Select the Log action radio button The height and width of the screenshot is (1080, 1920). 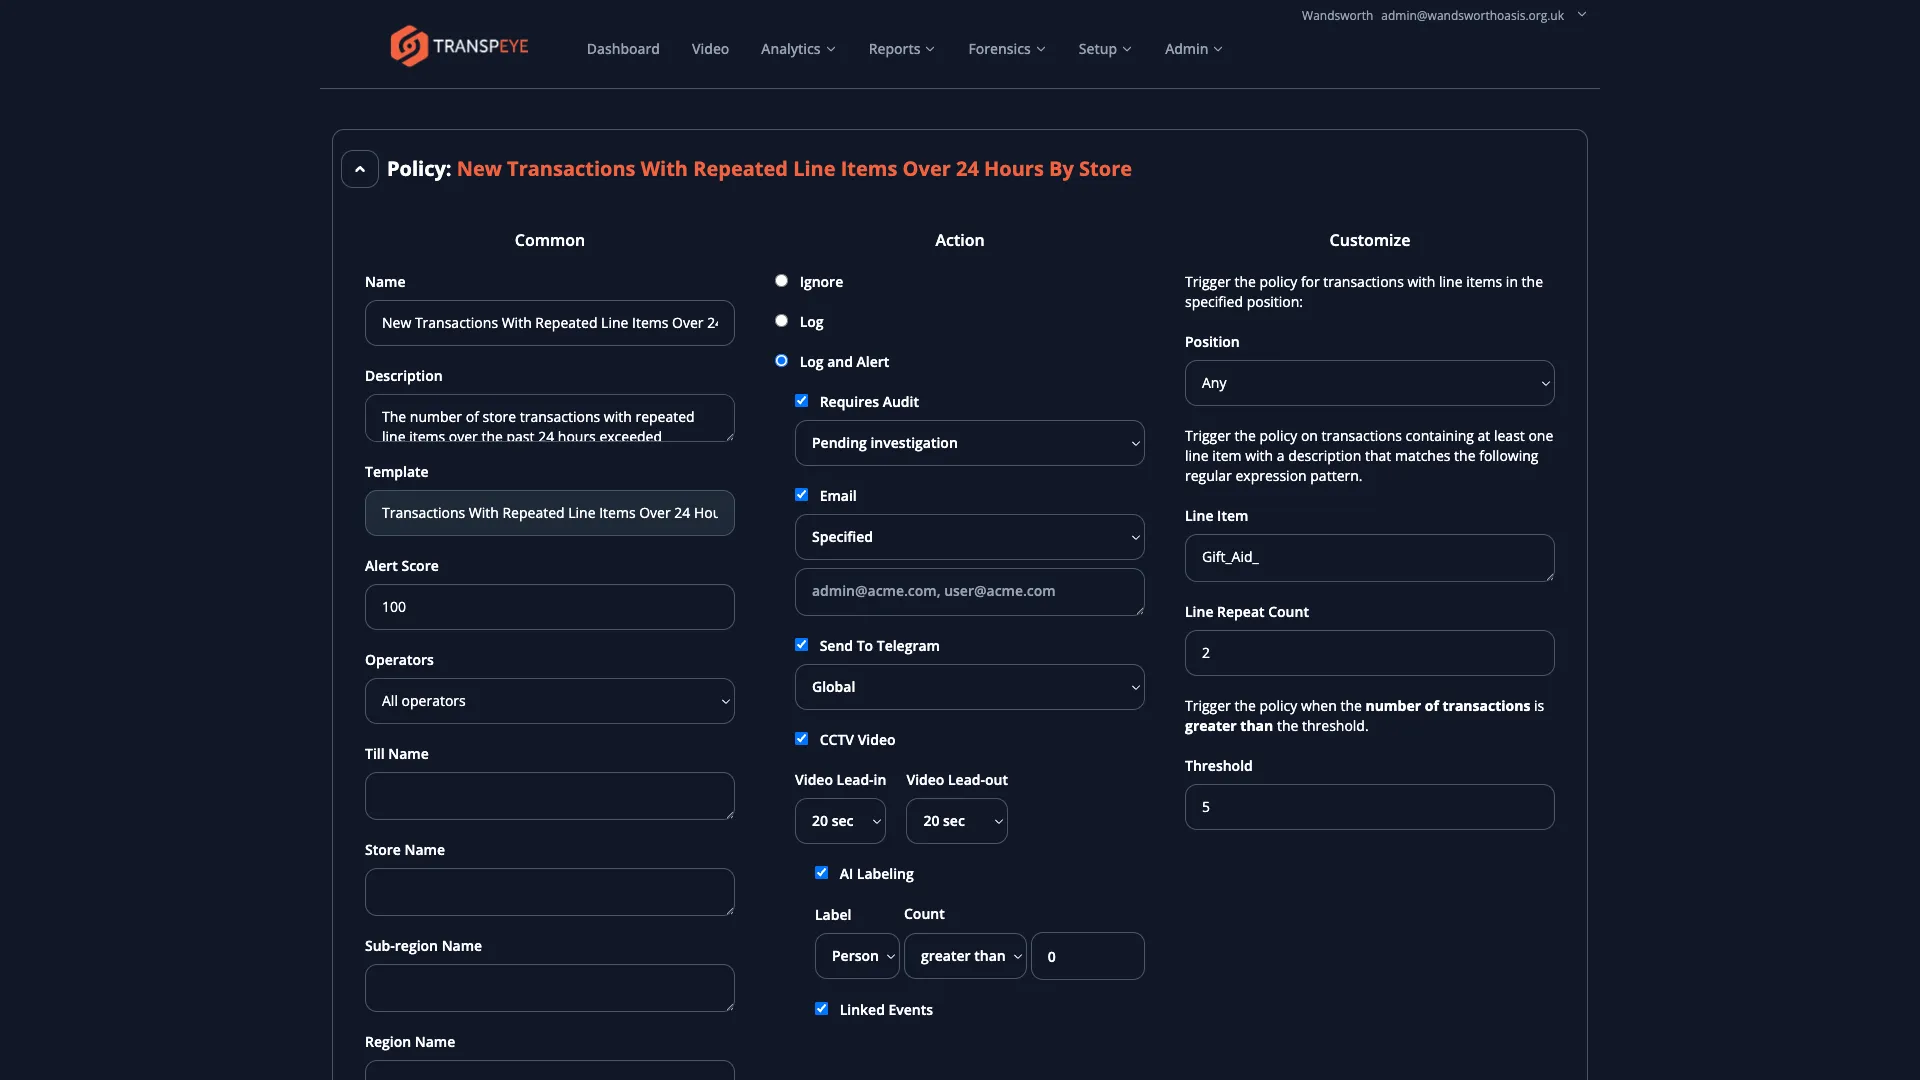[x=782, y=320]
